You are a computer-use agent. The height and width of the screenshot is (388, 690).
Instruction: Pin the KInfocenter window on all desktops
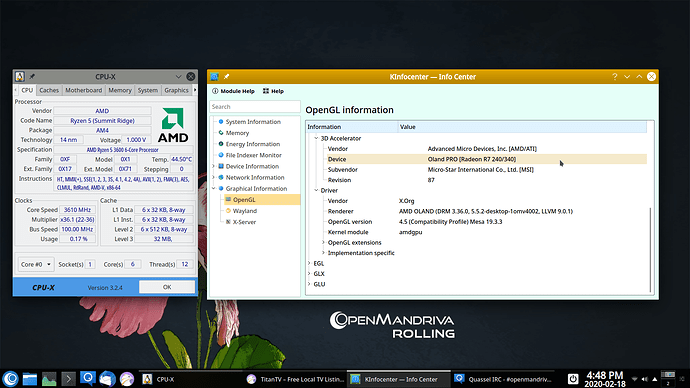[x=226, y=77]
